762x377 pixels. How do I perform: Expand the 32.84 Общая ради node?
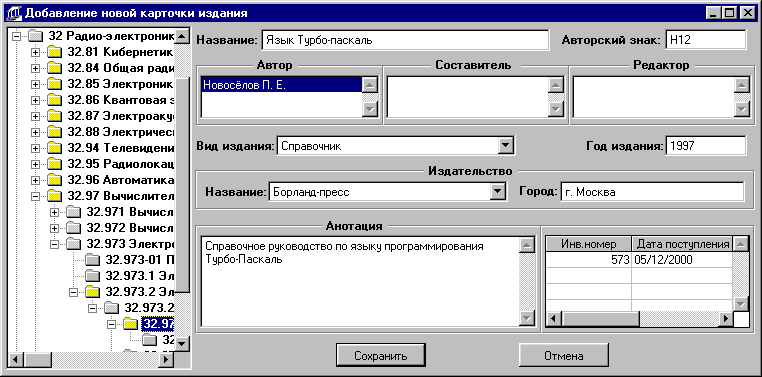(35, 68)
